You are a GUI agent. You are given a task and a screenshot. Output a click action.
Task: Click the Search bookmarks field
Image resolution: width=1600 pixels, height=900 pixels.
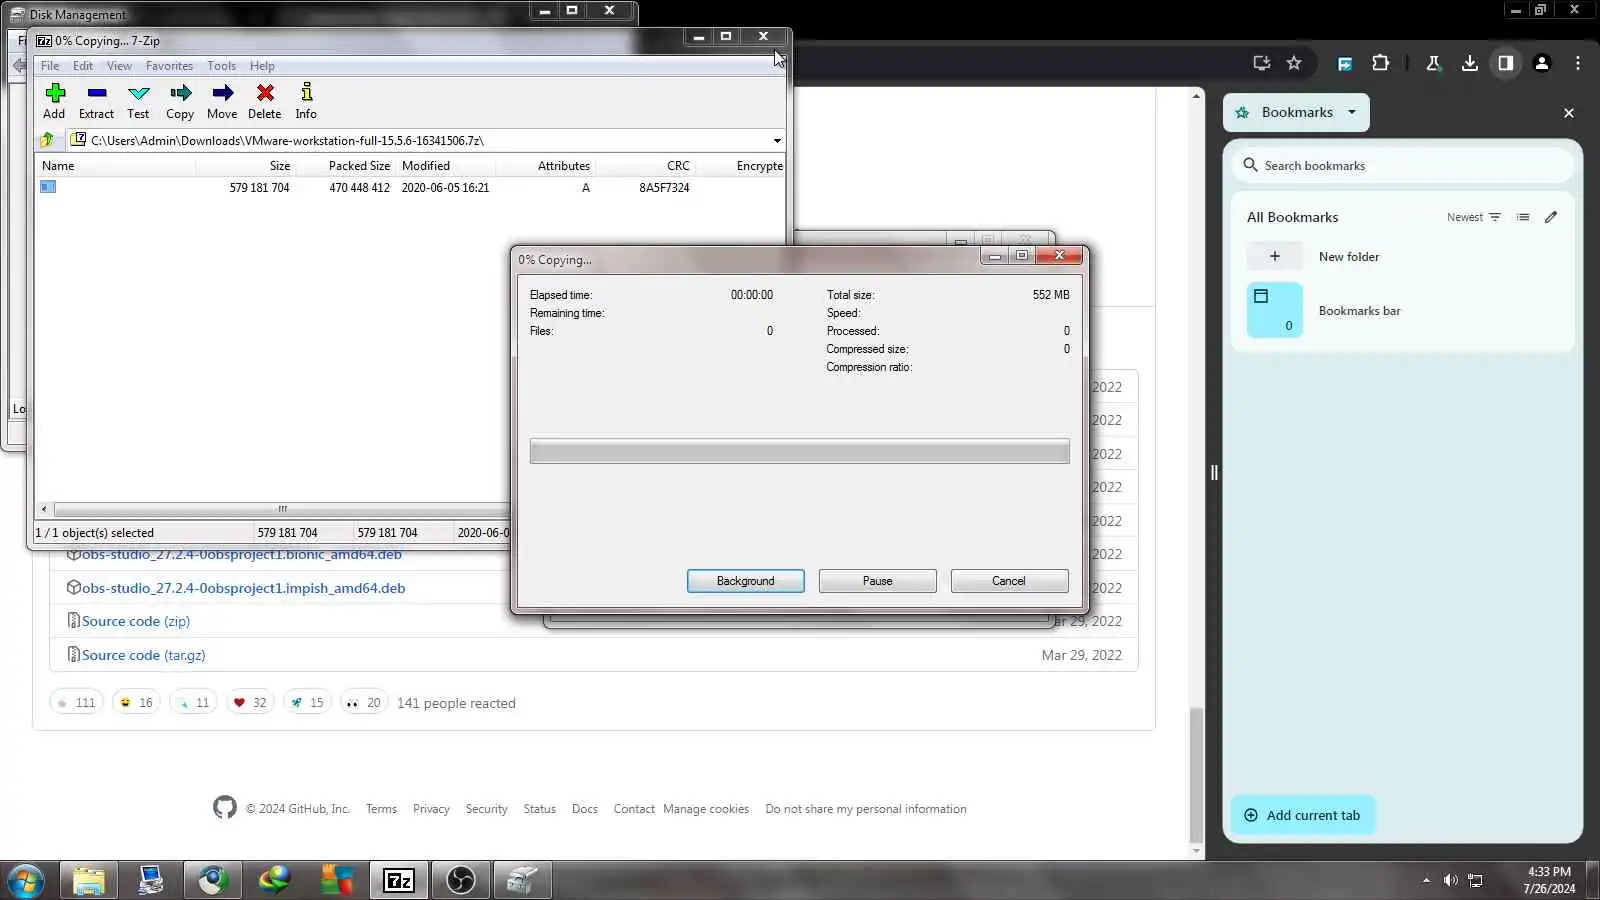[1403, 166]
